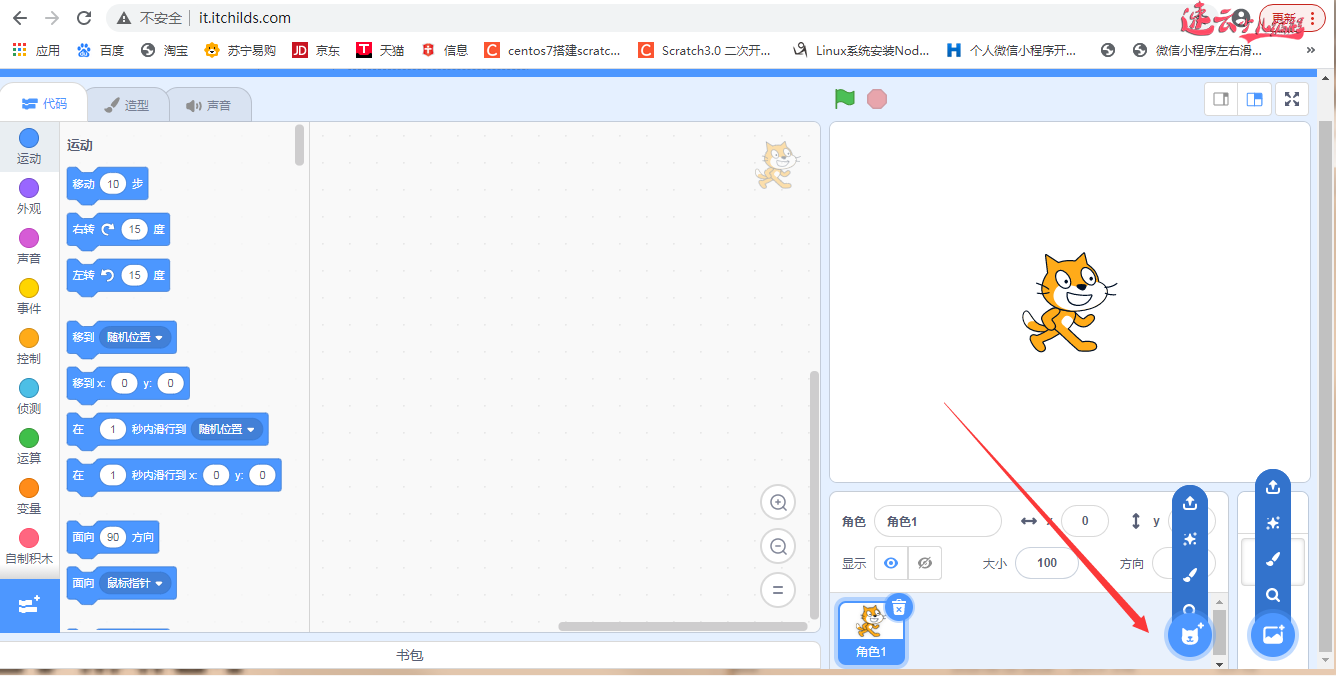1336x676 pixels.
Task: Select the paint-a-new-sprite brush icon
Action: point(1189,575)
